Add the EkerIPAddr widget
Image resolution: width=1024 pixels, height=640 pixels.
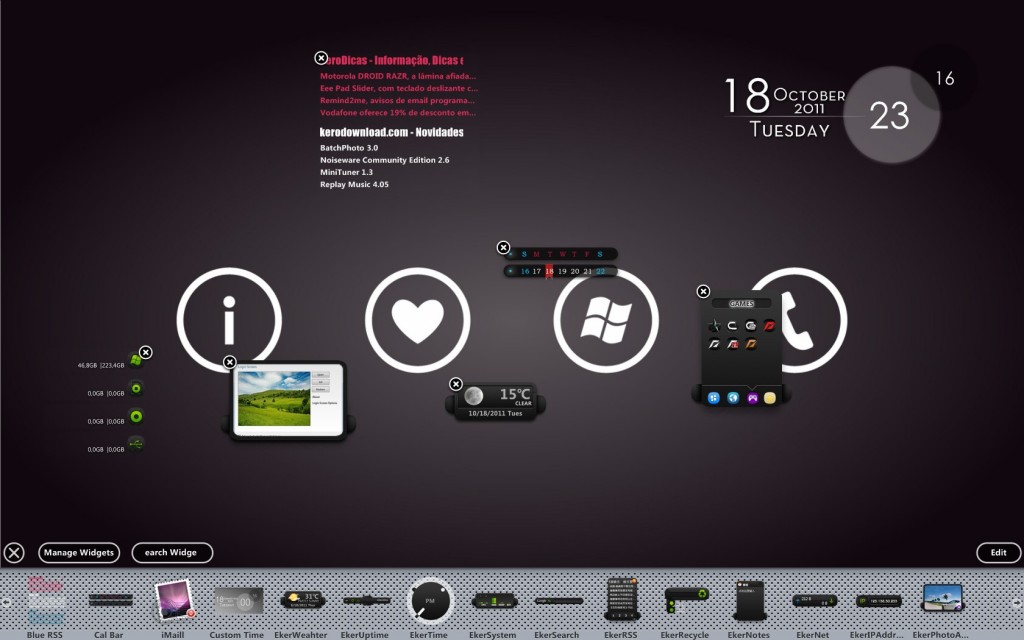[878, 600]
